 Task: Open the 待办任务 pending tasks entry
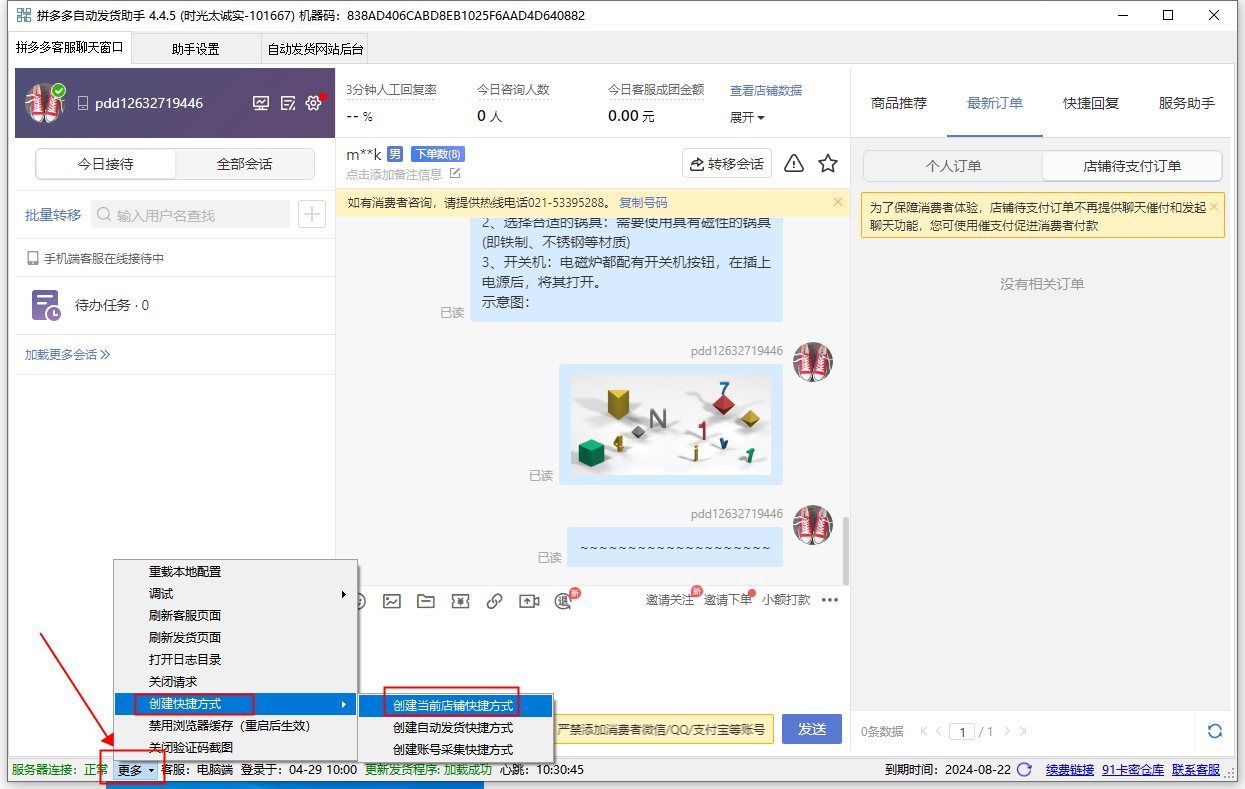point(175,305)
